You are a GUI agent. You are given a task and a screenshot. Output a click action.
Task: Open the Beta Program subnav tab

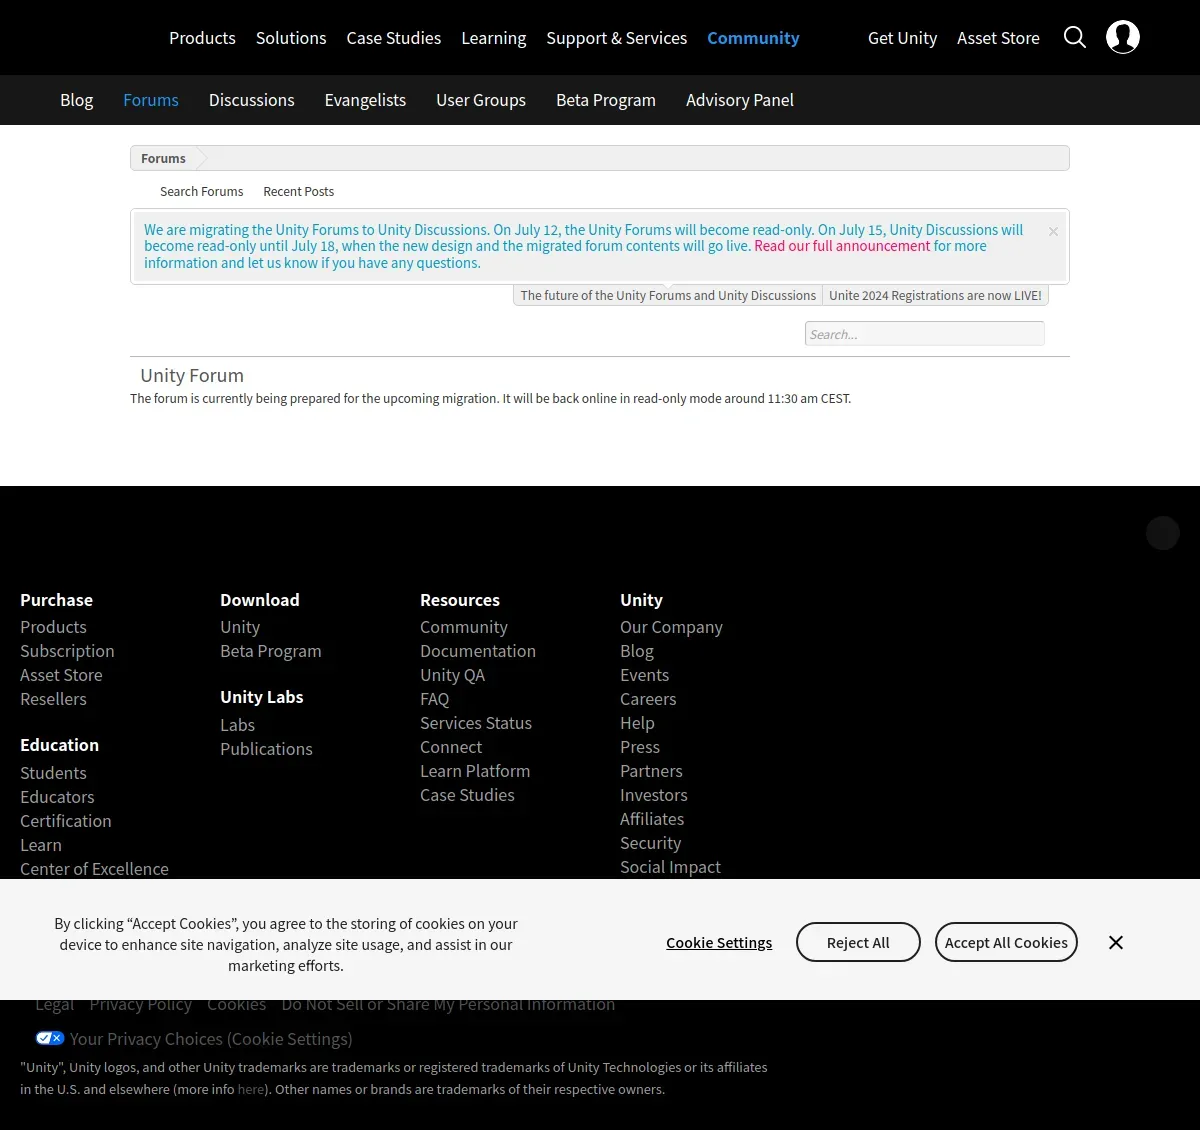click(x=606, y=100)
